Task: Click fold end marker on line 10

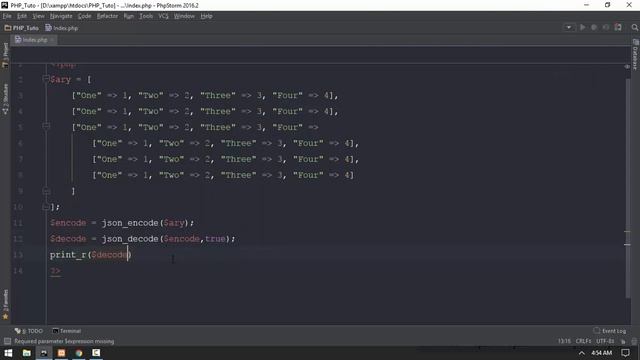Action: [46, 207]
